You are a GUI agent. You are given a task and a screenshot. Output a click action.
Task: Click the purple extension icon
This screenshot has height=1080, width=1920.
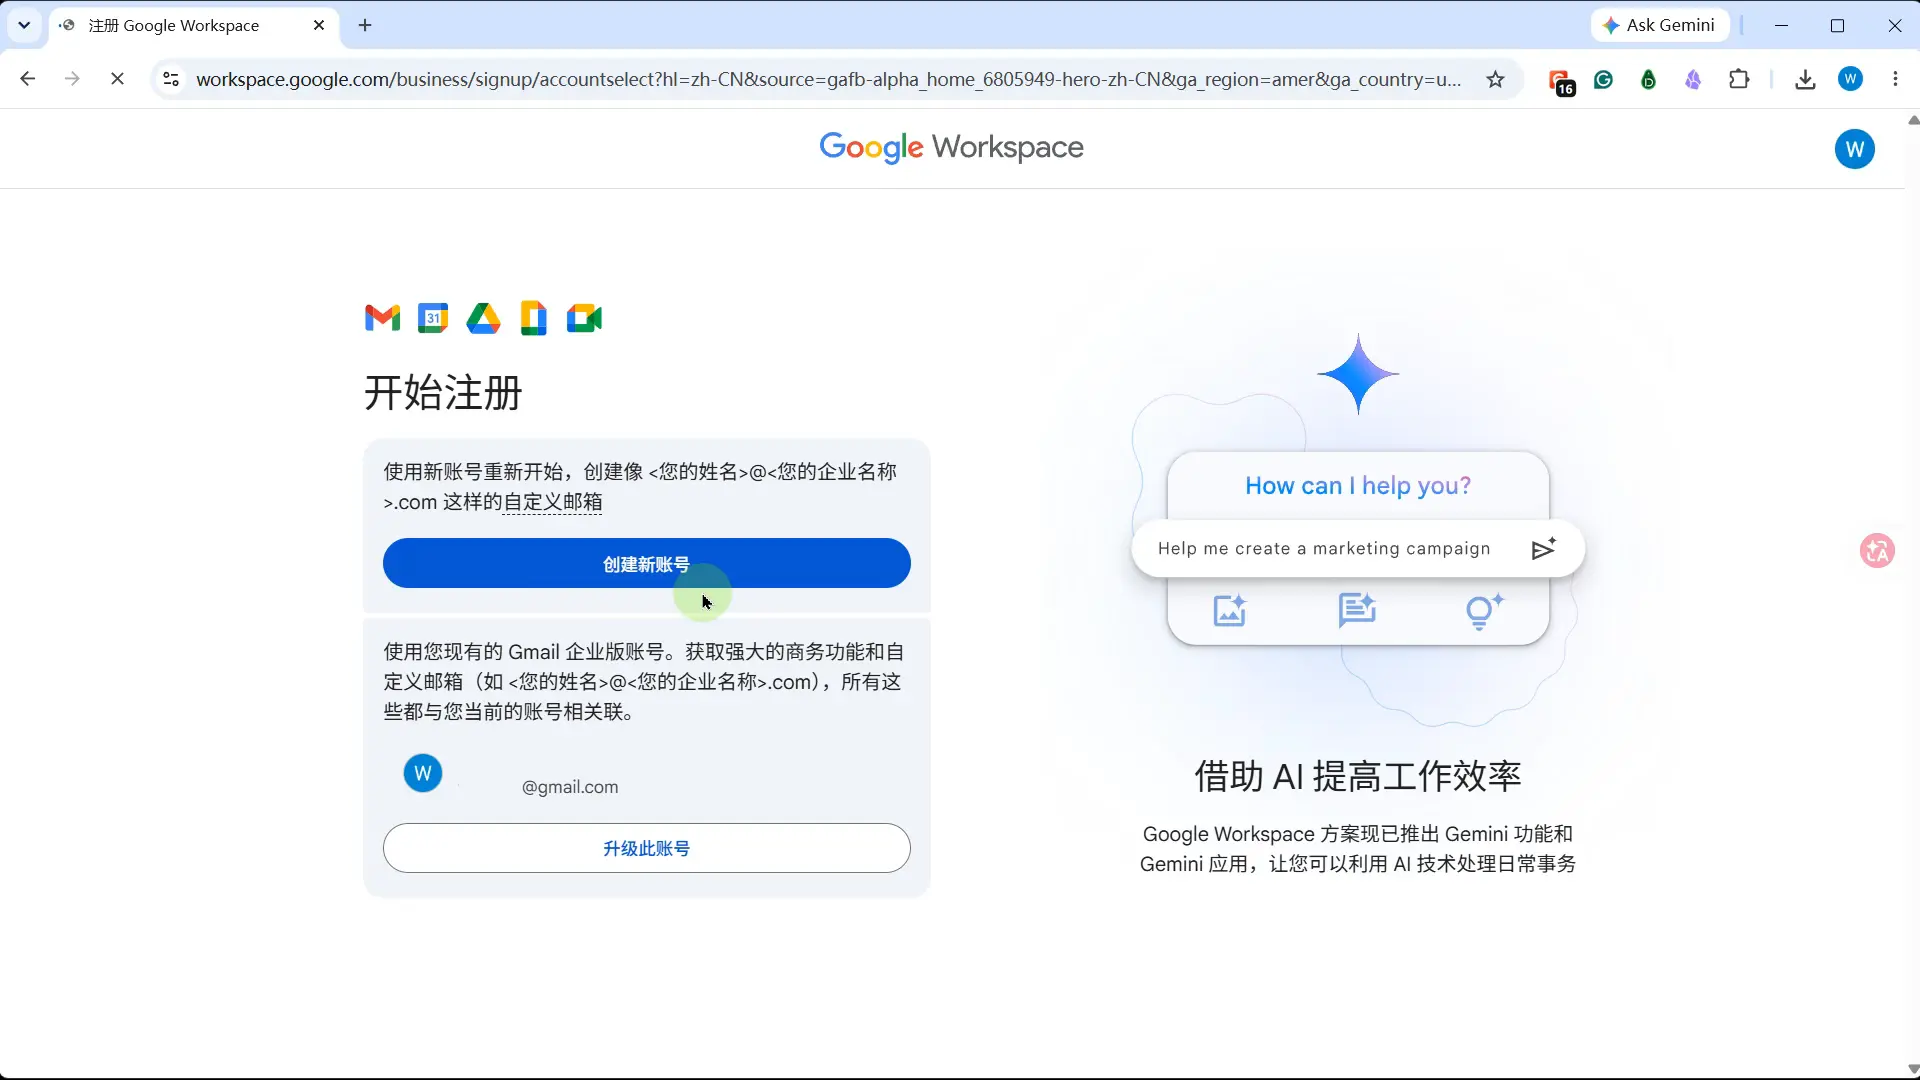click(1693, 80)
